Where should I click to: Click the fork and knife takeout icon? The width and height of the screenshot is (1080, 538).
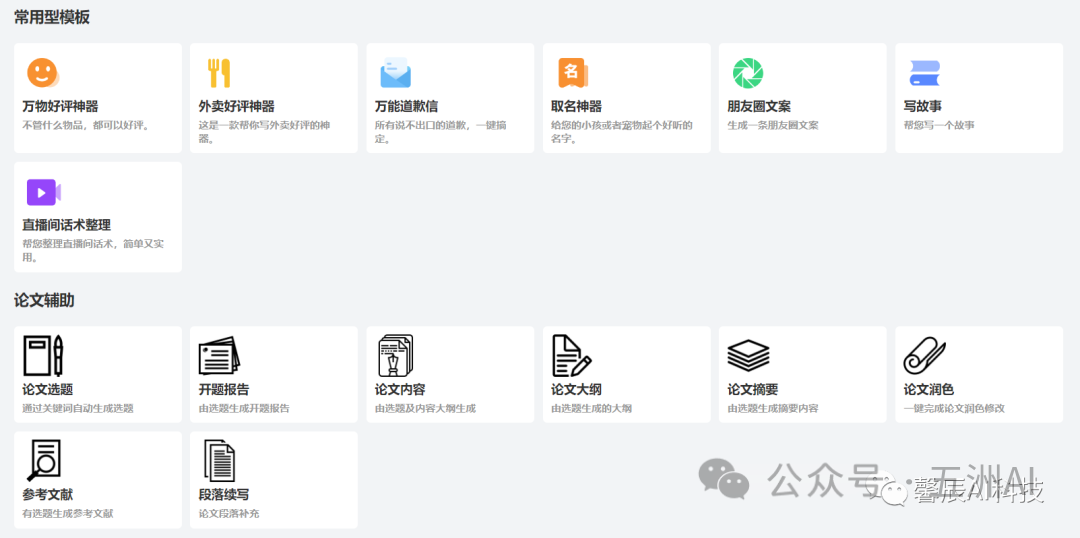tap(219, 73)
